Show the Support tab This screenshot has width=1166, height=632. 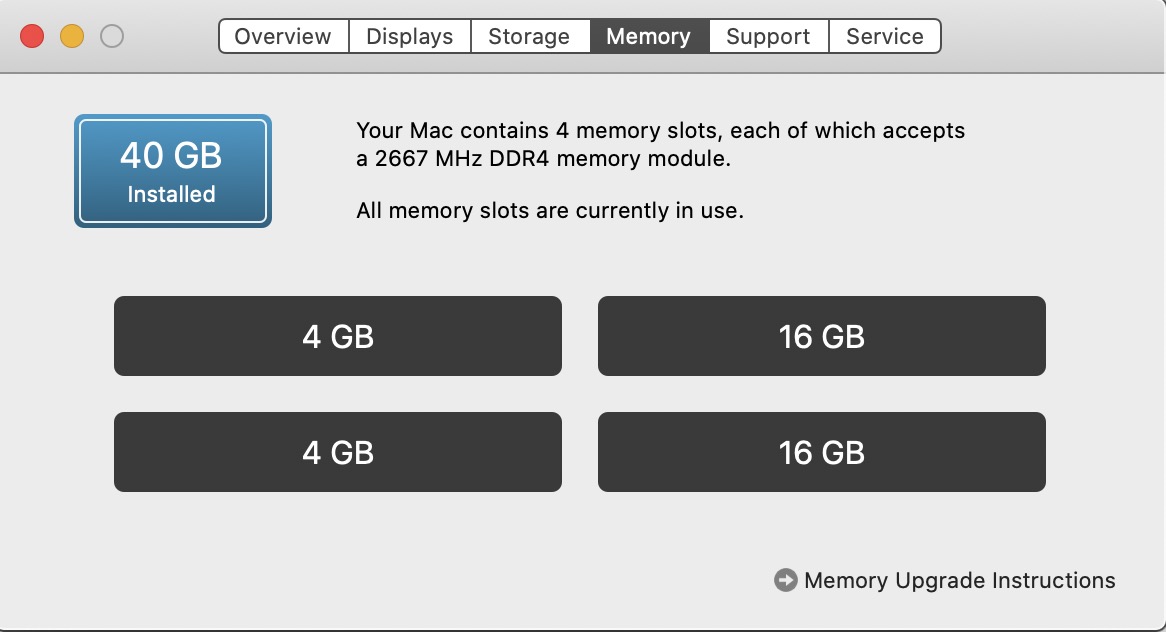(768, 37)
